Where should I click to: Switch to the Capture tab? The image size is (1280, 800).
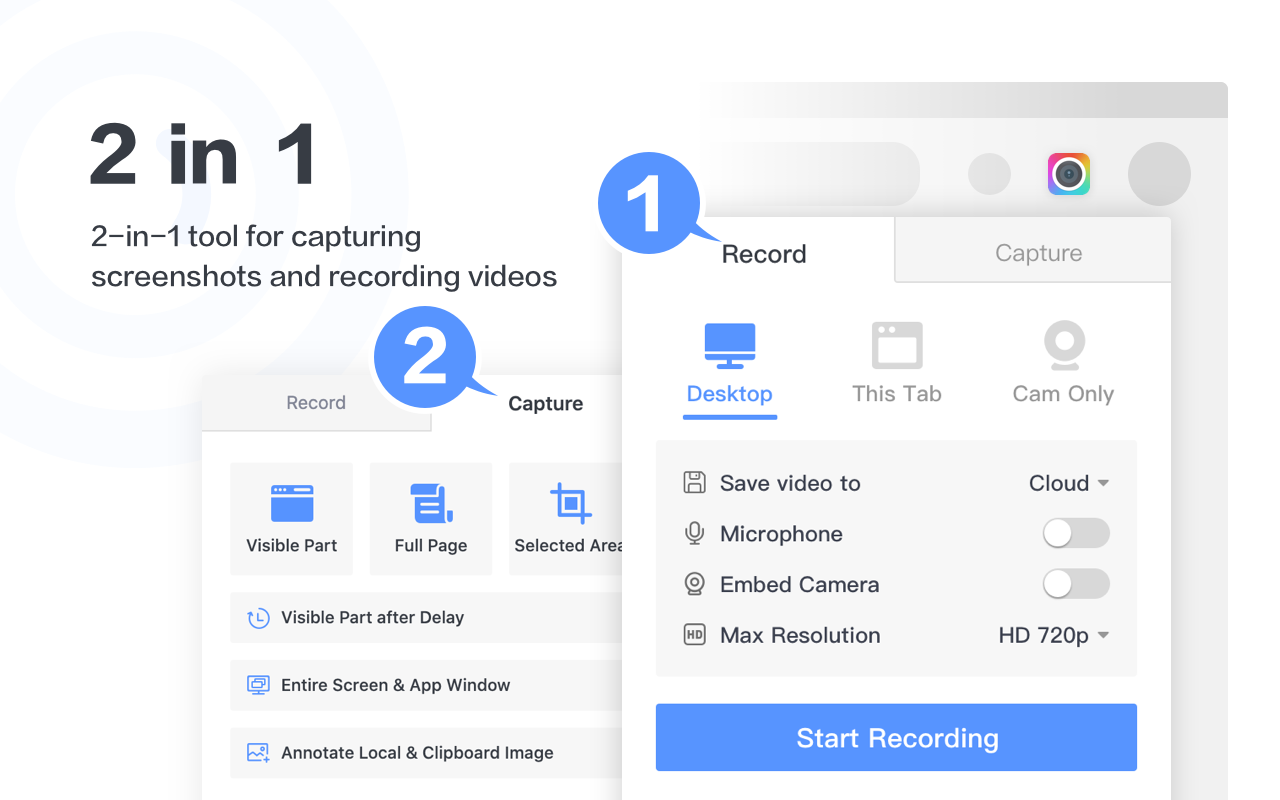(1038, 252)
